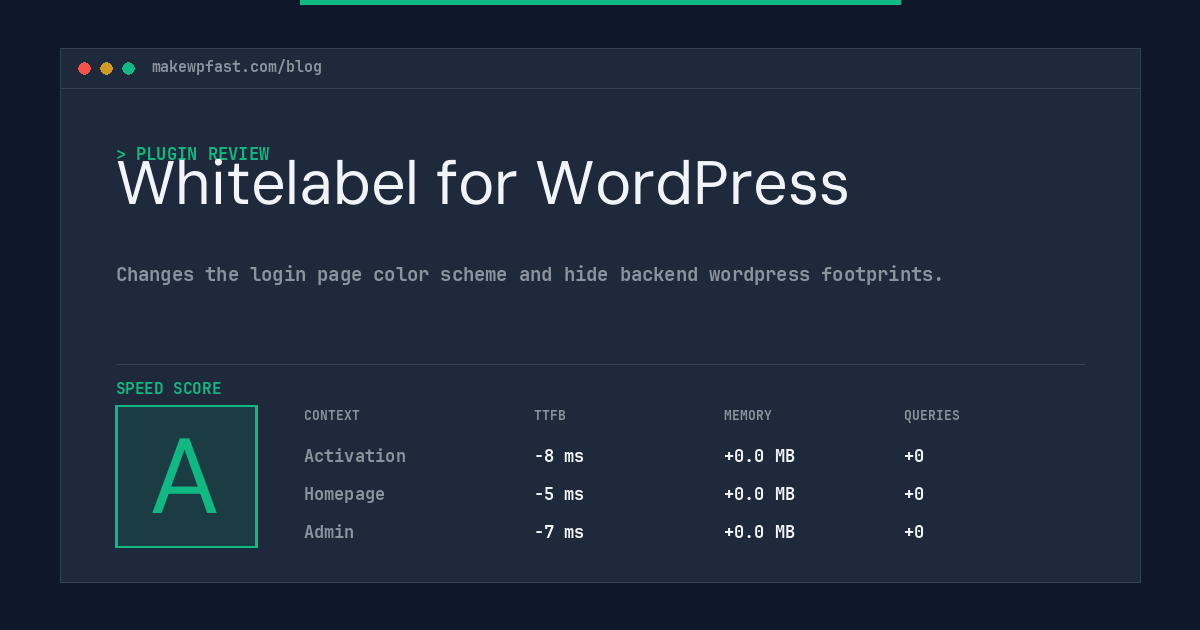Click the yellow window dot
The height and width of the screenshot is (630, 1200).
coord(106,68)
